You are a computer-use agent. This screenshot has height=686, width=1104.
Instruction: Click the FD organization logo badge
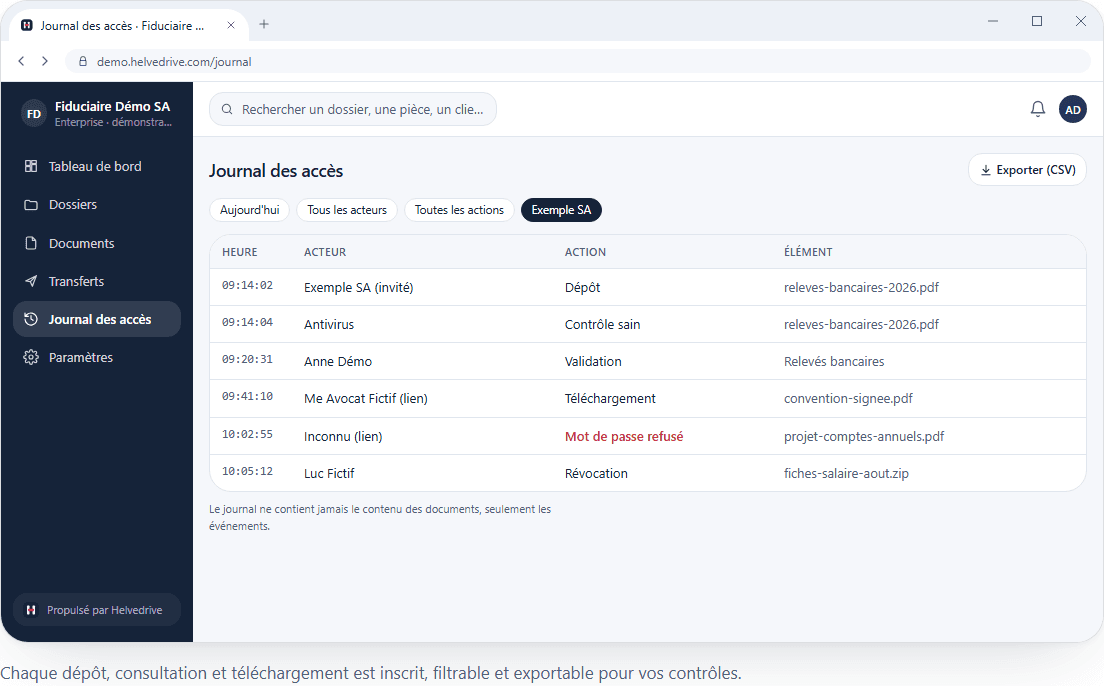[x=34, y=113]
